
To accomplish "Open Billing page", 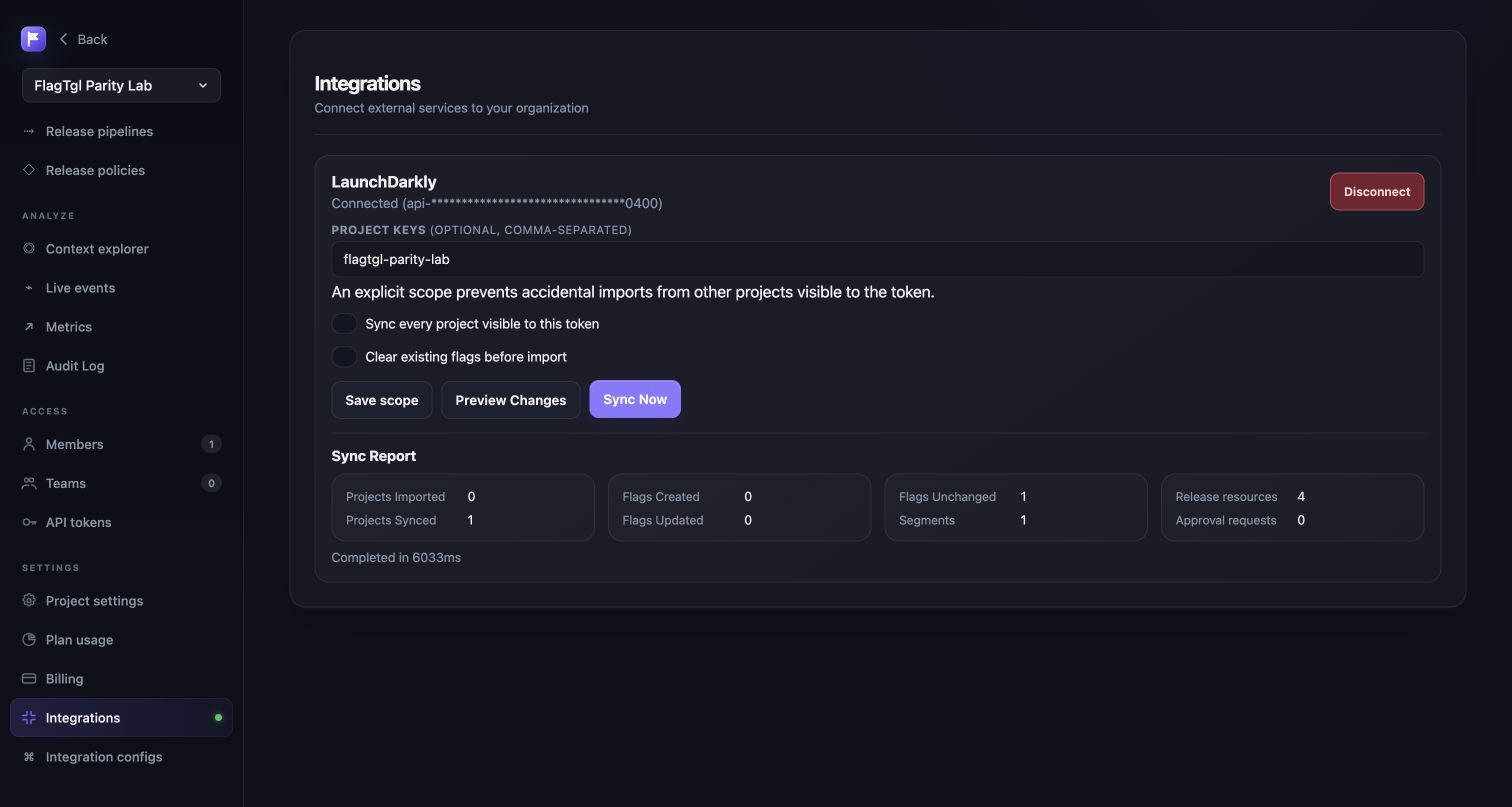I will click(x=121, y=679).
